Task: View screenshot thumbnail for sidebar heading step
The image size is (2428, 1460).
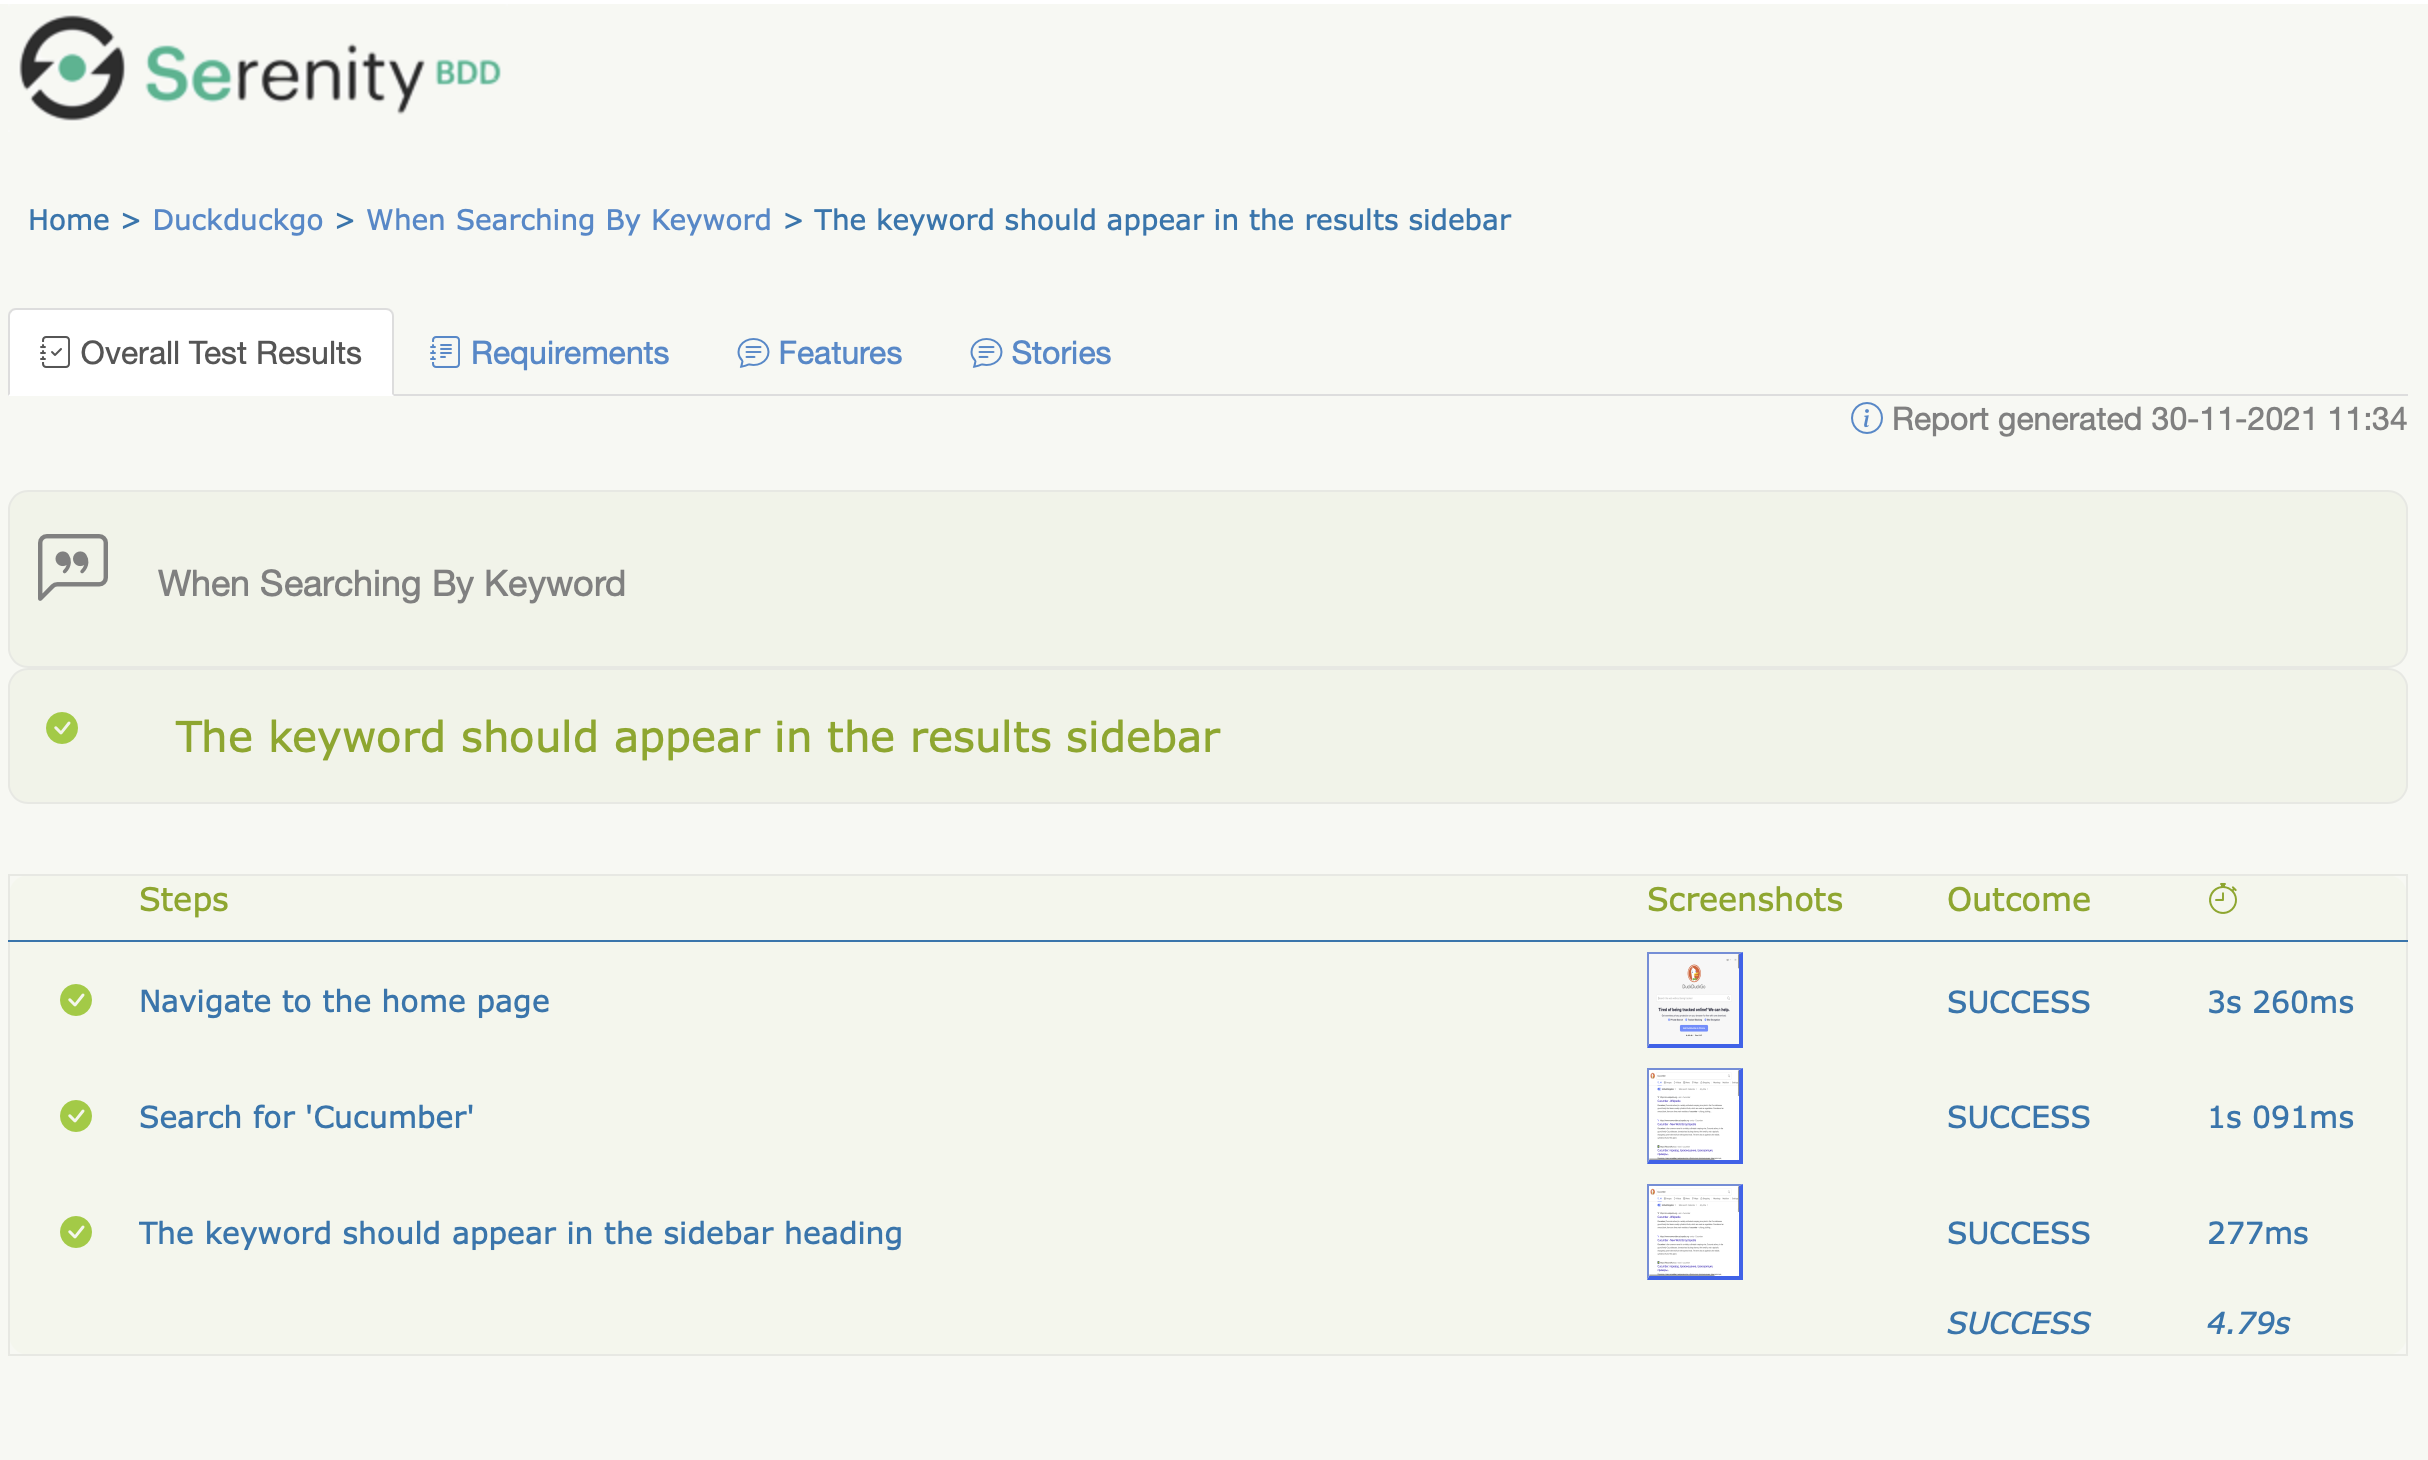Action: (1694, 1232)
